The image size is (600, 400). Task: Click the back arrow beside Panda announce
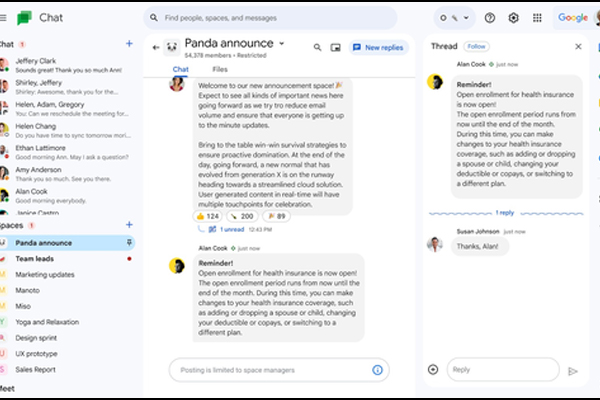[156, 47]
